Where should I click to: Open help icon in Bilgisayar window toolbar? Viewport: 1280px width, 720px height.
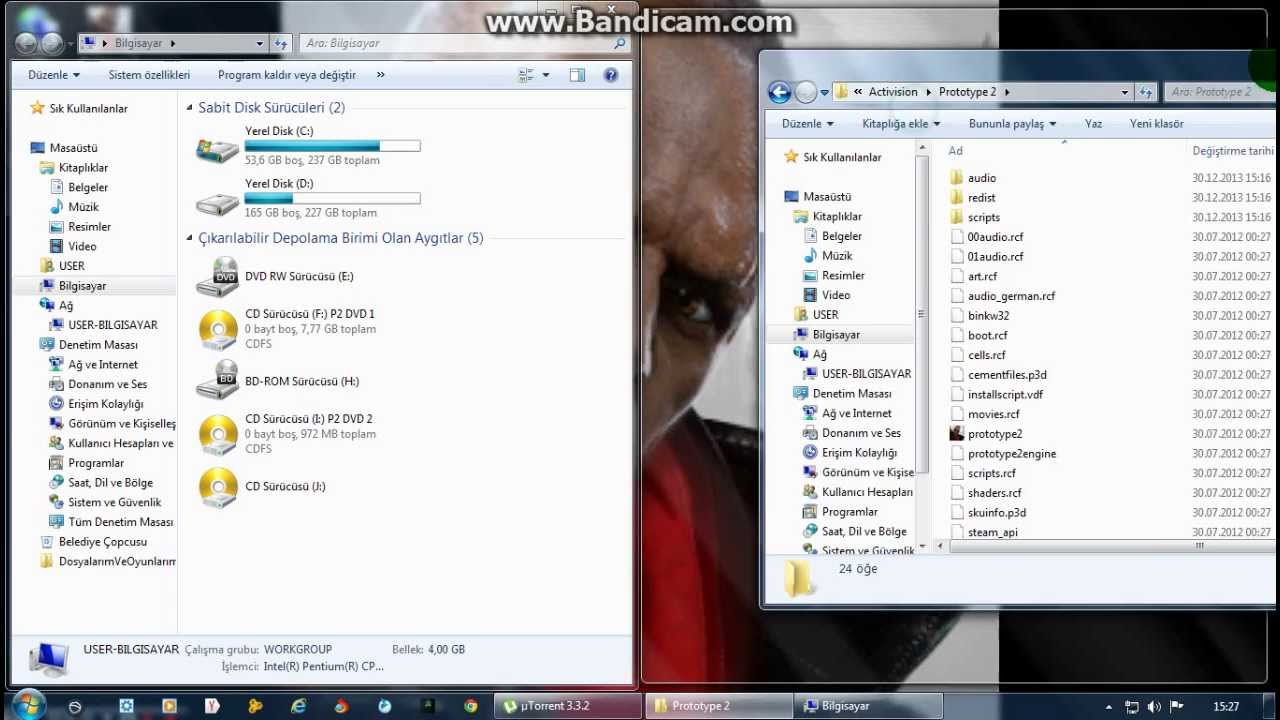[x=611, y=75]
